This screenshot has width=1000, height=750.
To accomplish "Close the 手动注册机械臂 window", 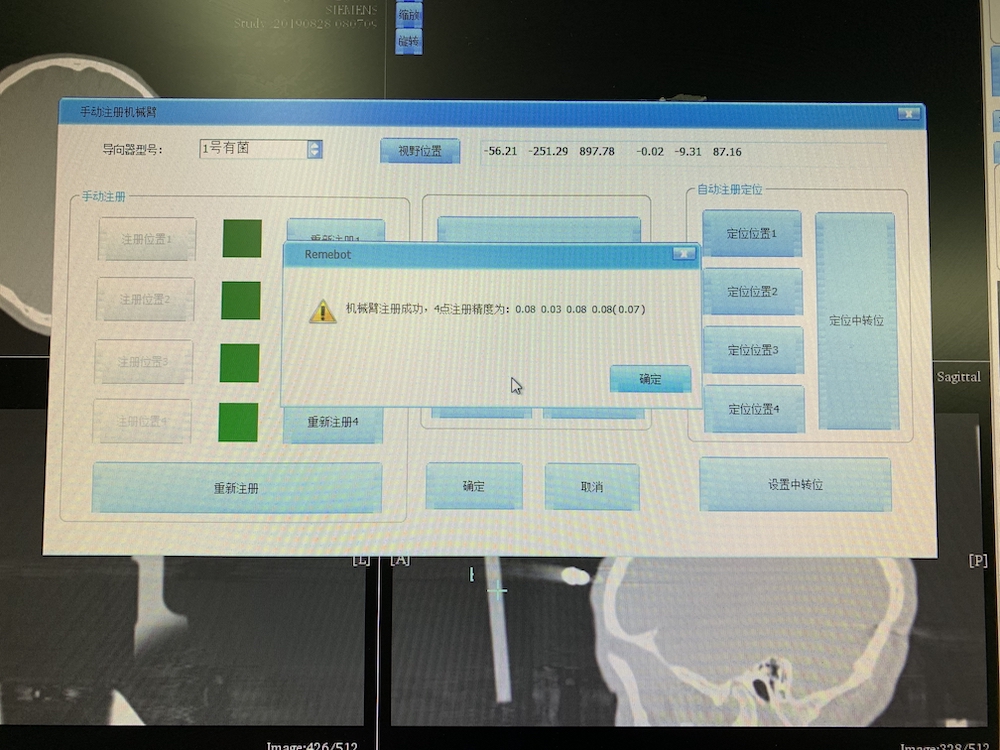I will tap(907, 113).
